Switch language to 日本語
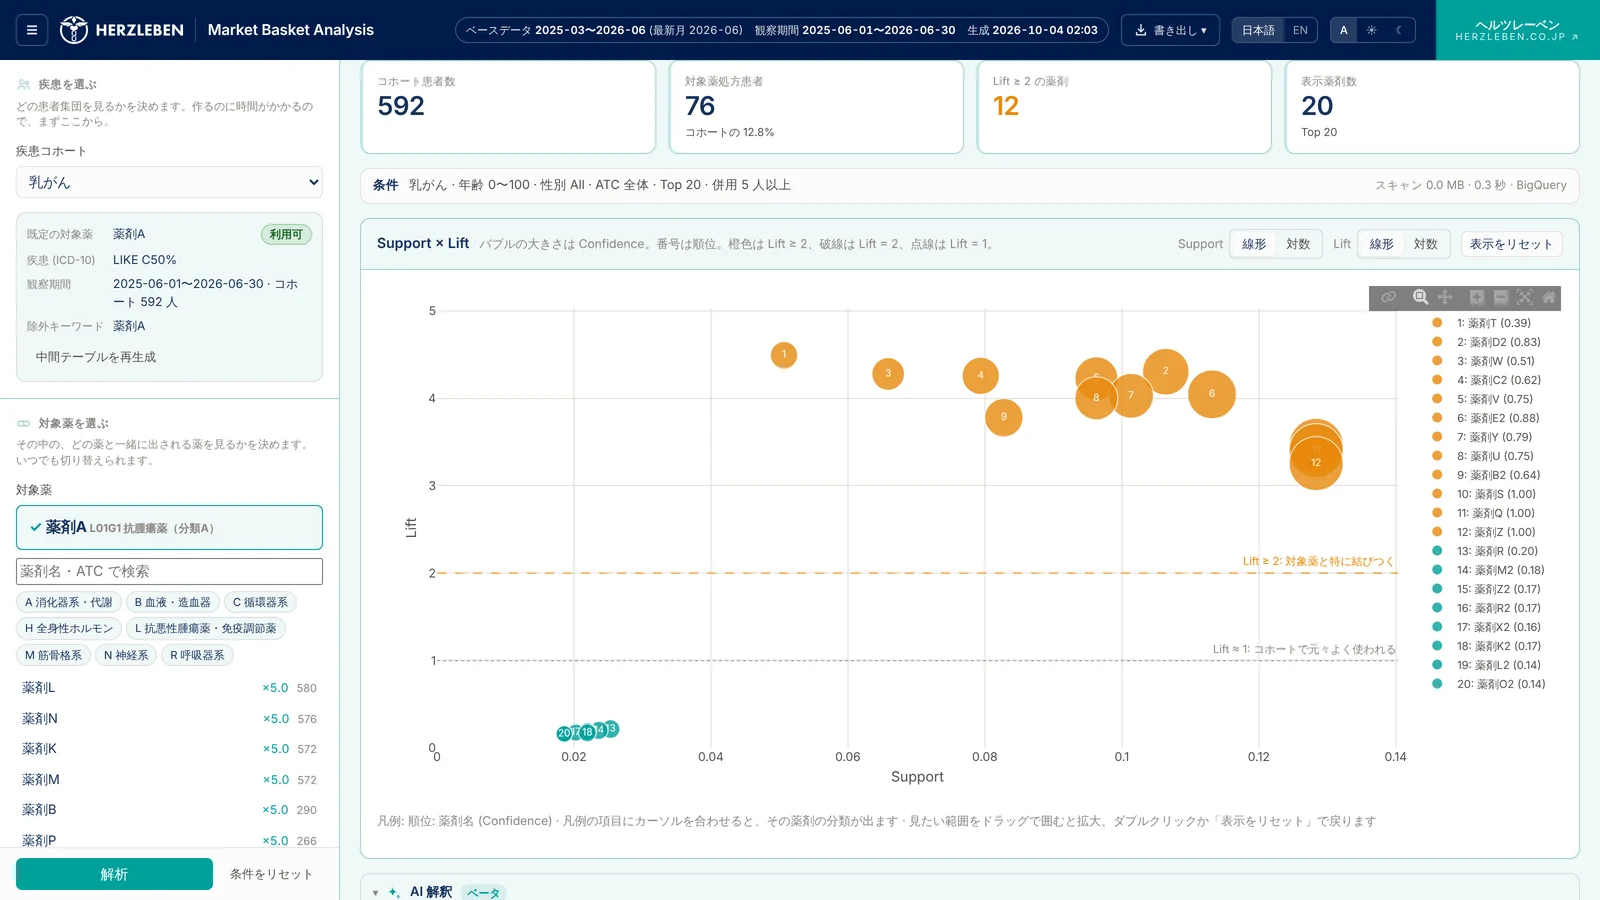 (x=1258, y=30)
